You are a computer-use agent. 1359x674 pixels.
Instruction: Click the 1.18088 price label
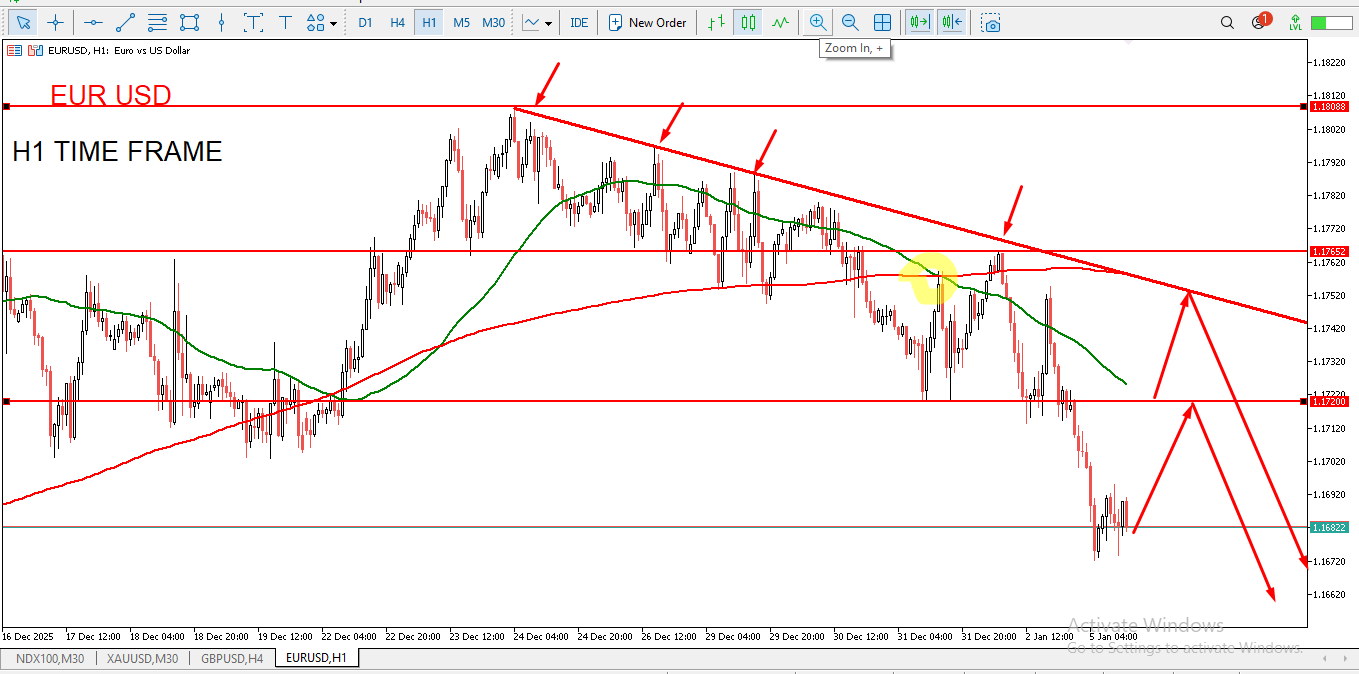pyautogui.click(x=1329, y=106)
